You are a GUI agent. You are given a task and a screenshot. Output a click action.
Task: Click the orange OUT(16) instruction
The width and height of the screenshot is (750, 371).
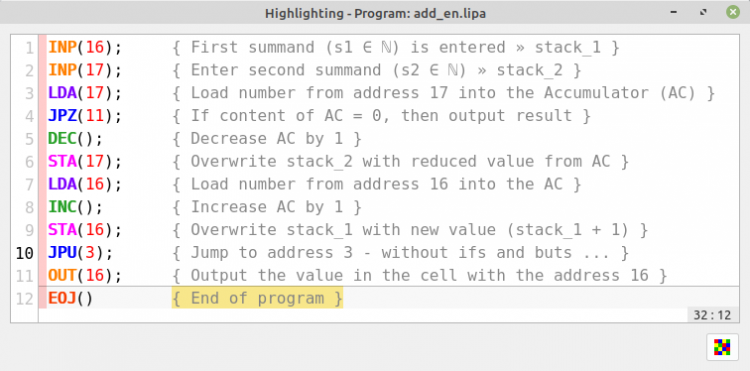pyautogui.click(x=85, y=275)
